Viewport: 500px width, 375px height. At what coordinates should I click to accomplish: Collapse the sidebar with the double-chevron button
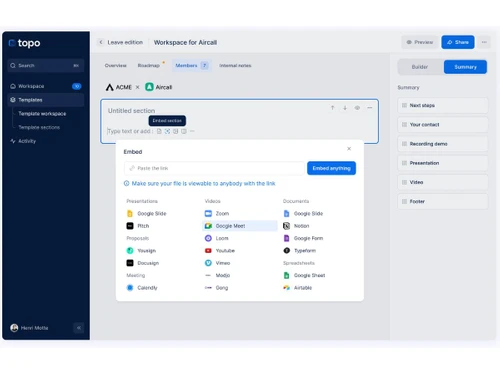tap(79, 328)
